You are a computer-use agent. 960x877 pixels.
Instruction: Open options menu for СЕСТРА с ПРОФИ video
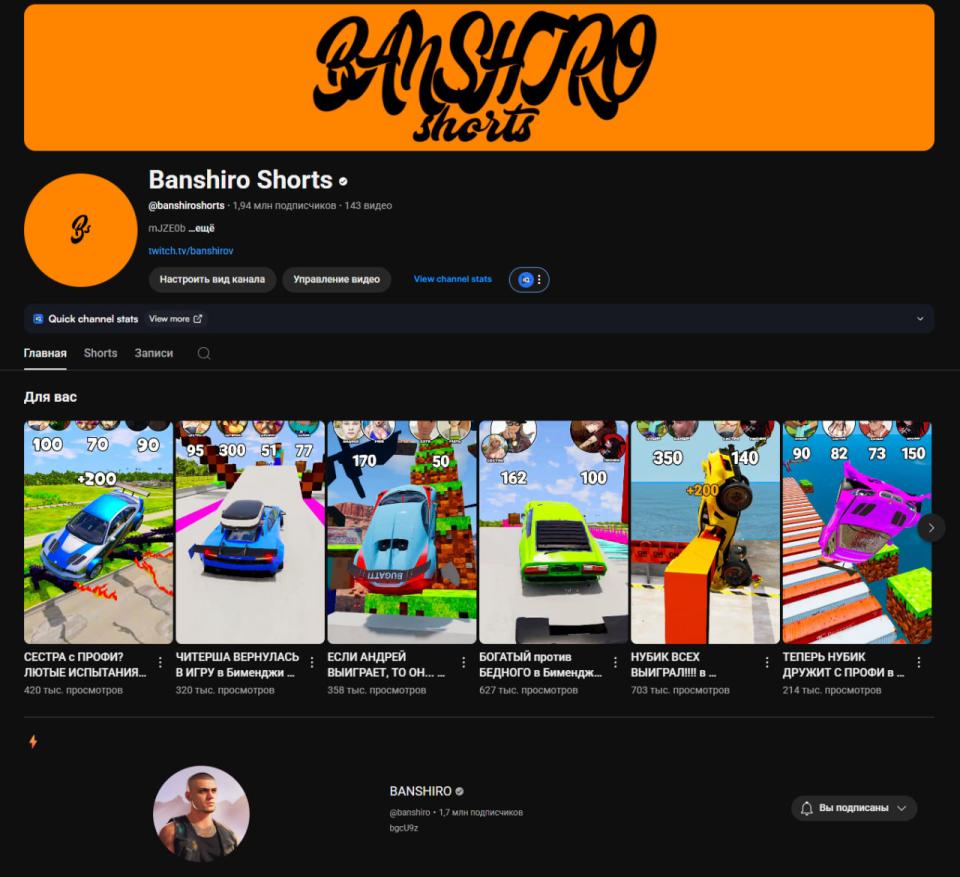pos(160,662)
